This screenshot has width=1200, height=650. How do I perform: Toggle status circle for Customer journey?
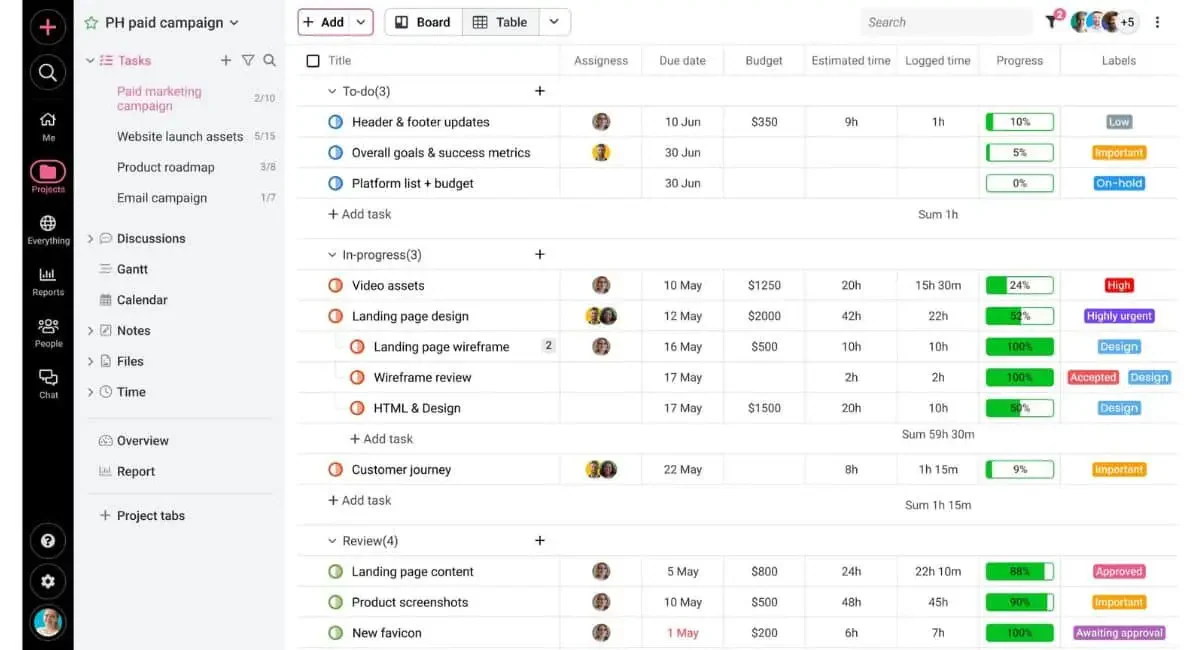(x=336, y=469)
